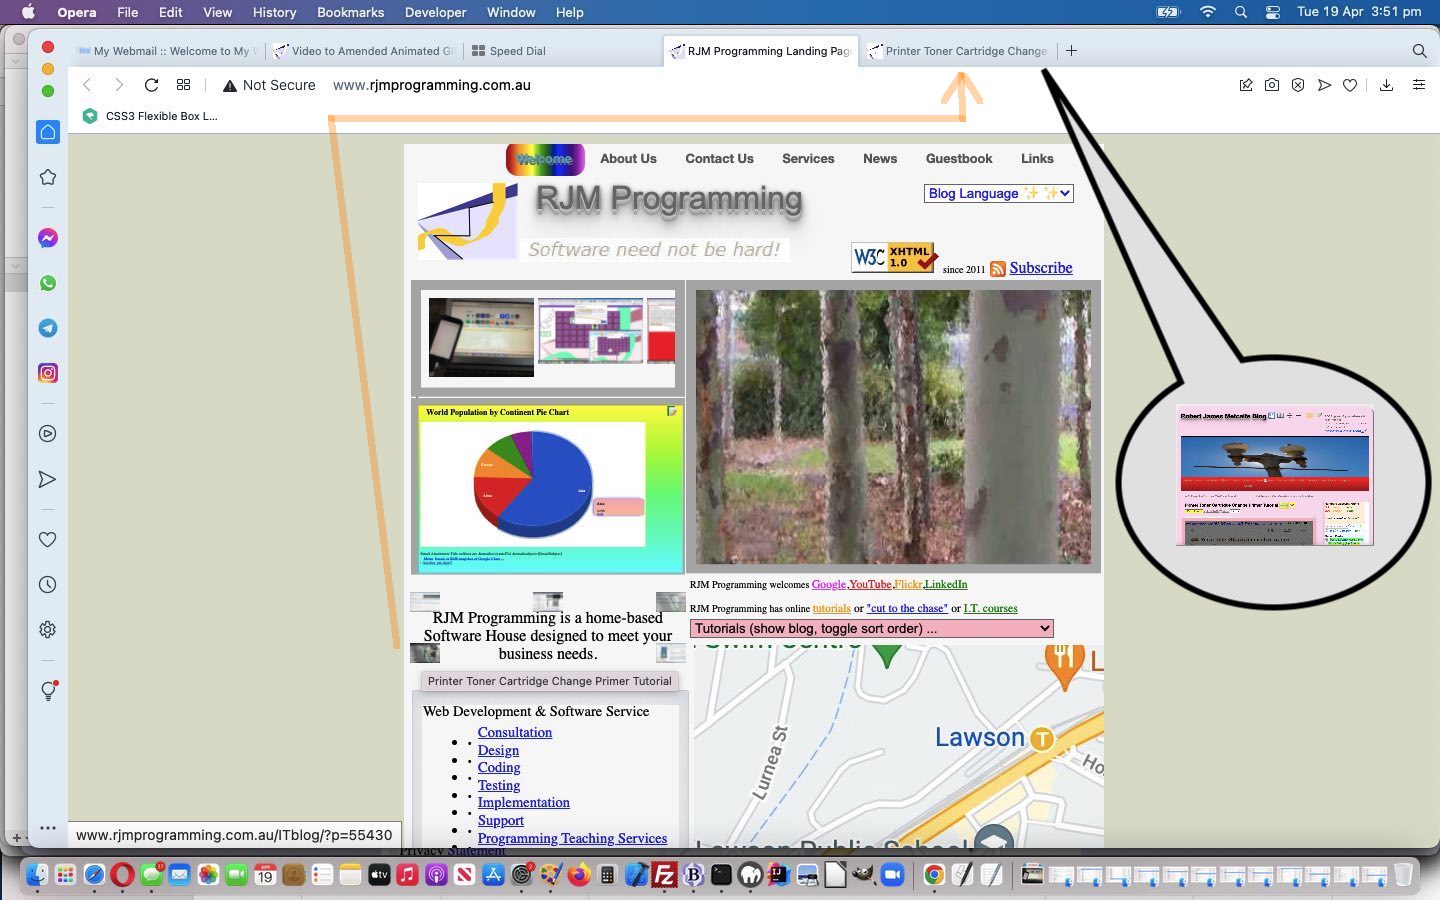Click the forest tree trunks photo

point(893,427)
